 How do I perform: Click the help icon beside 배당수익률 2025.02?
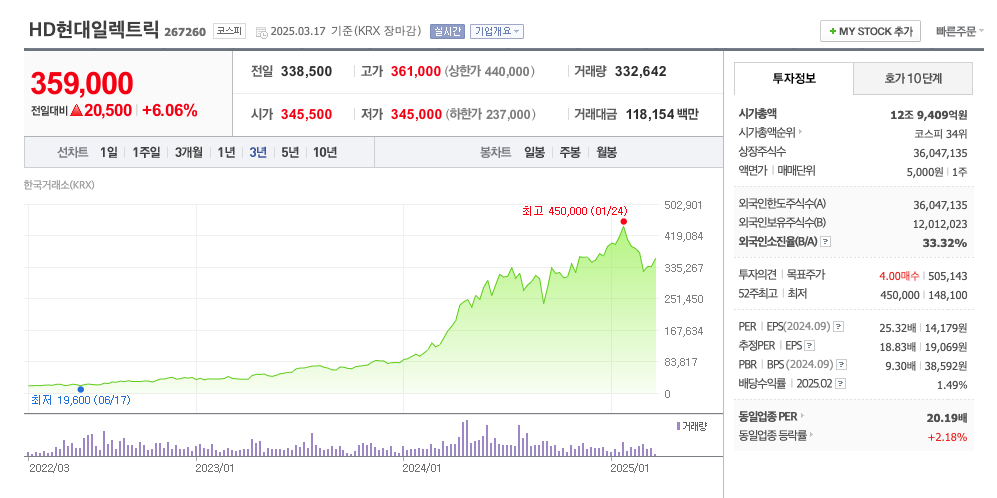[x=841, y=384]
